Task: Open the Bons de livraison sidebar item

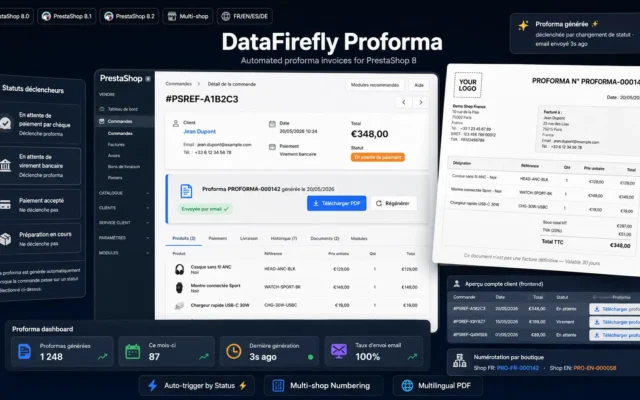Action: 124,167
